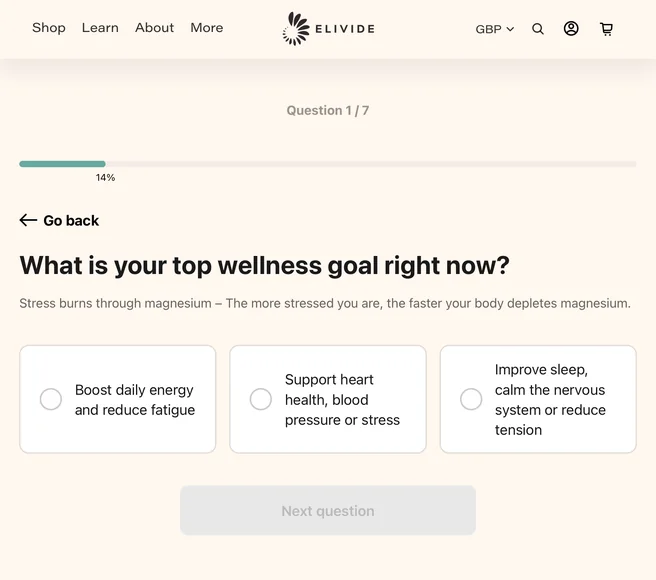Expand the More navigation menu
Screen dimensions: 656x580
click(207, 28)
